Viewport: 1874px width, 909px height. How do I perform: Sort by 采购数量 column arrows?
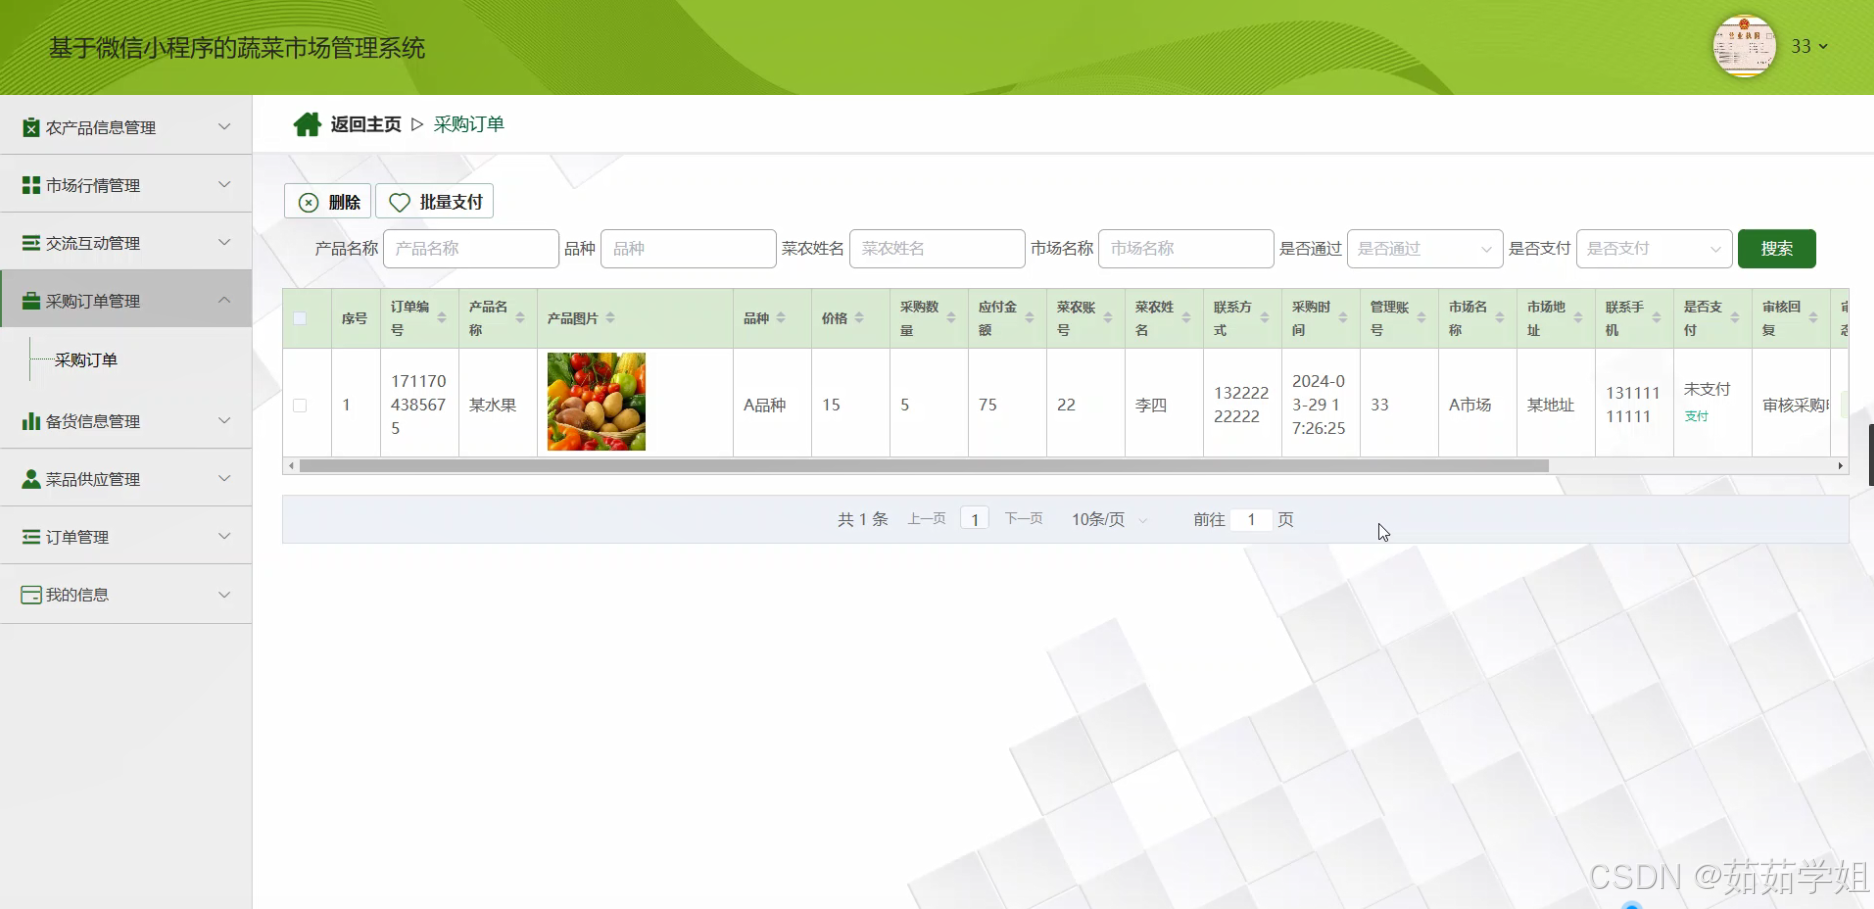[x=951, y=318]
